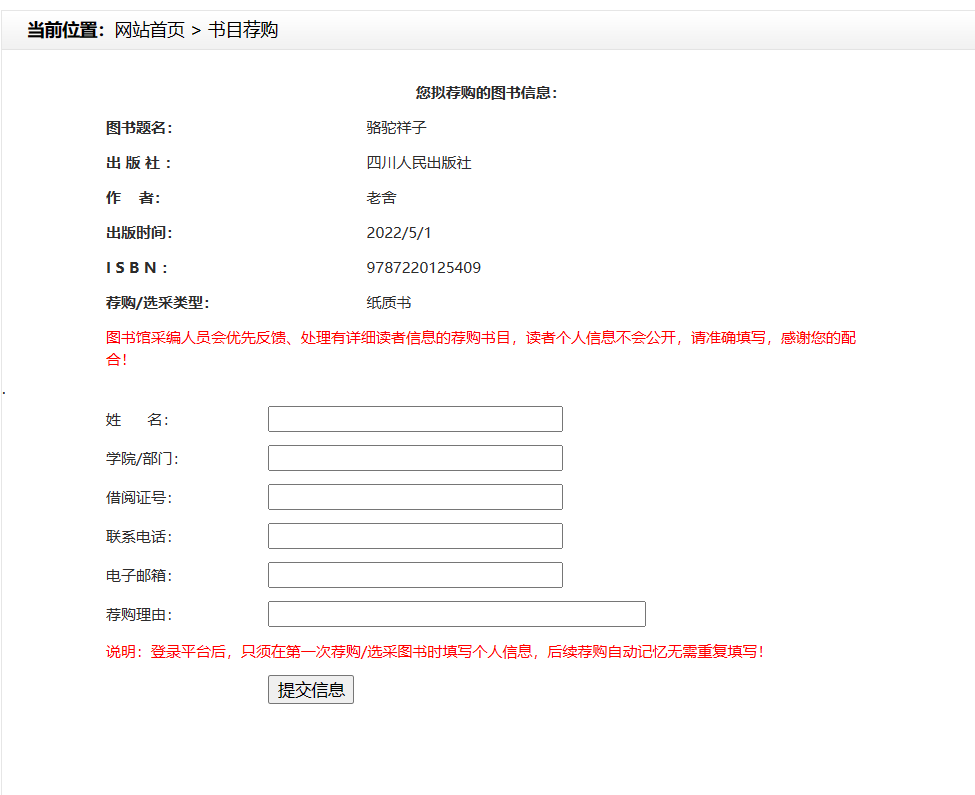
Task: Click the 网站首页 breadcrumb link
Action: (x=150, y=30)
